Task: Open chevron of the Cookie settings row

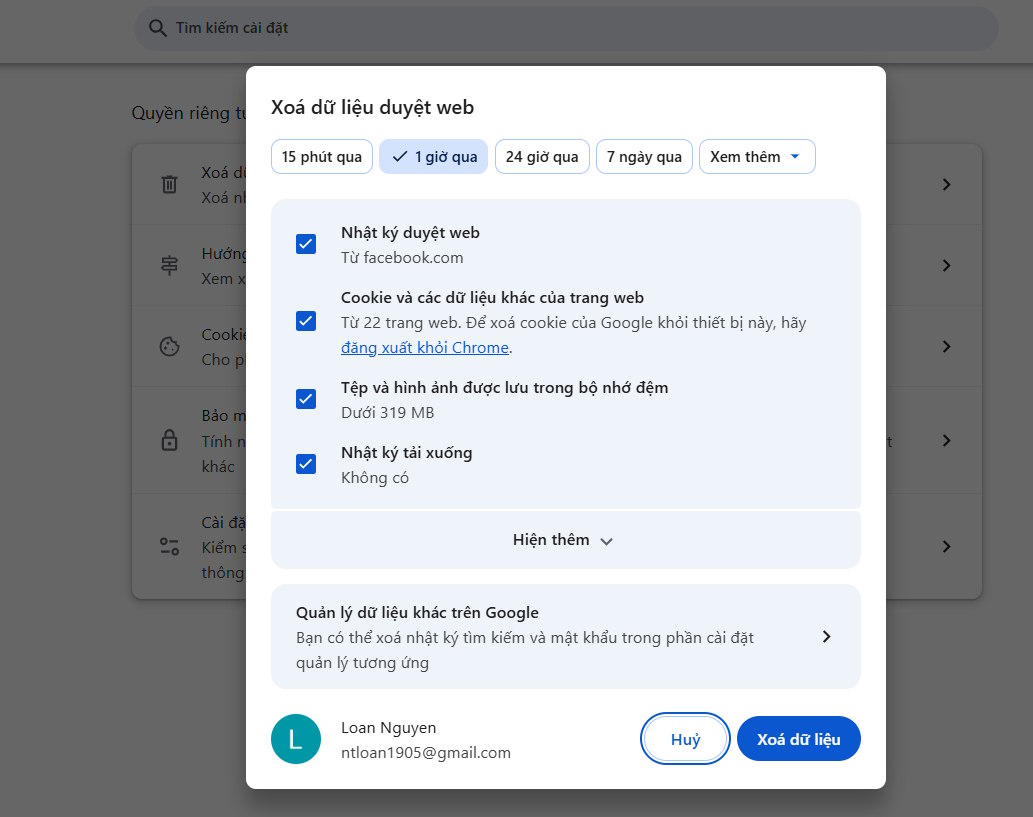Action: [947, 347]
